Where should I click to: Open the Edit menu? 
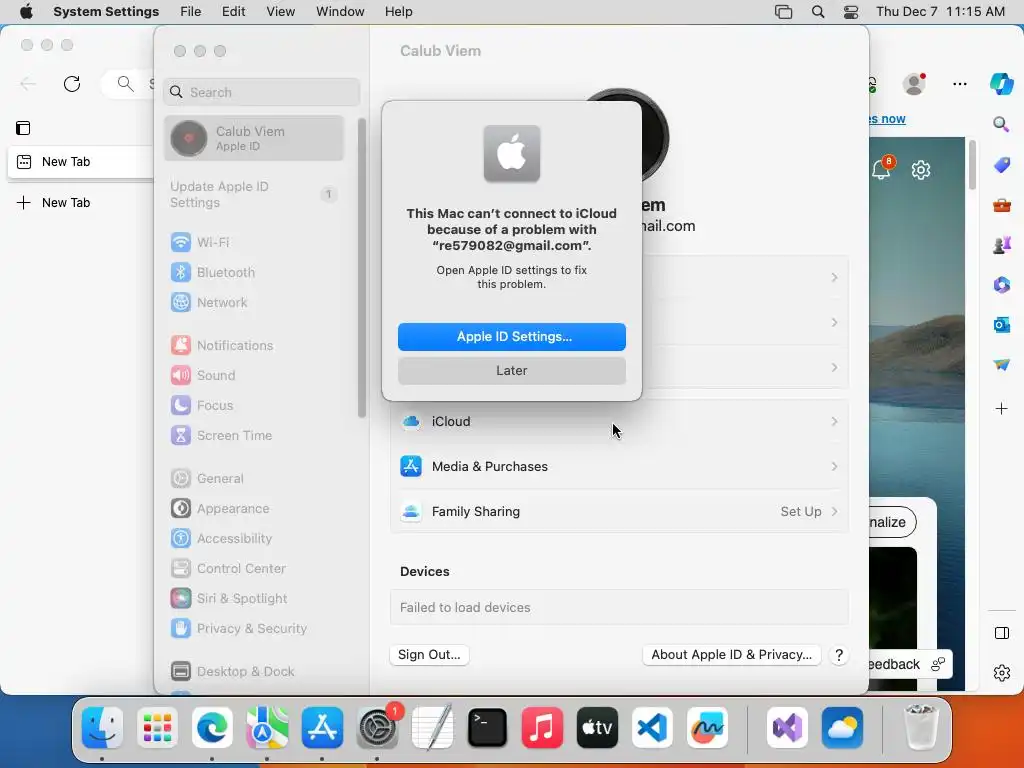point(233,12)
